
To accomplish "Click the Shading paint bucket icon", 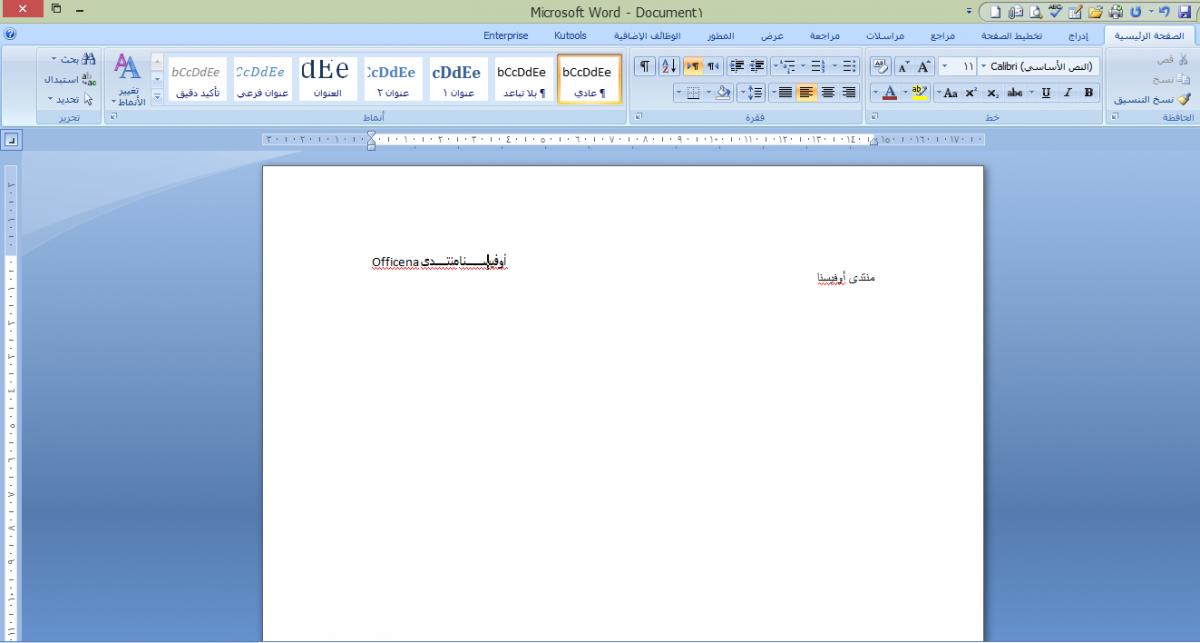I will (x=723, y=93).
